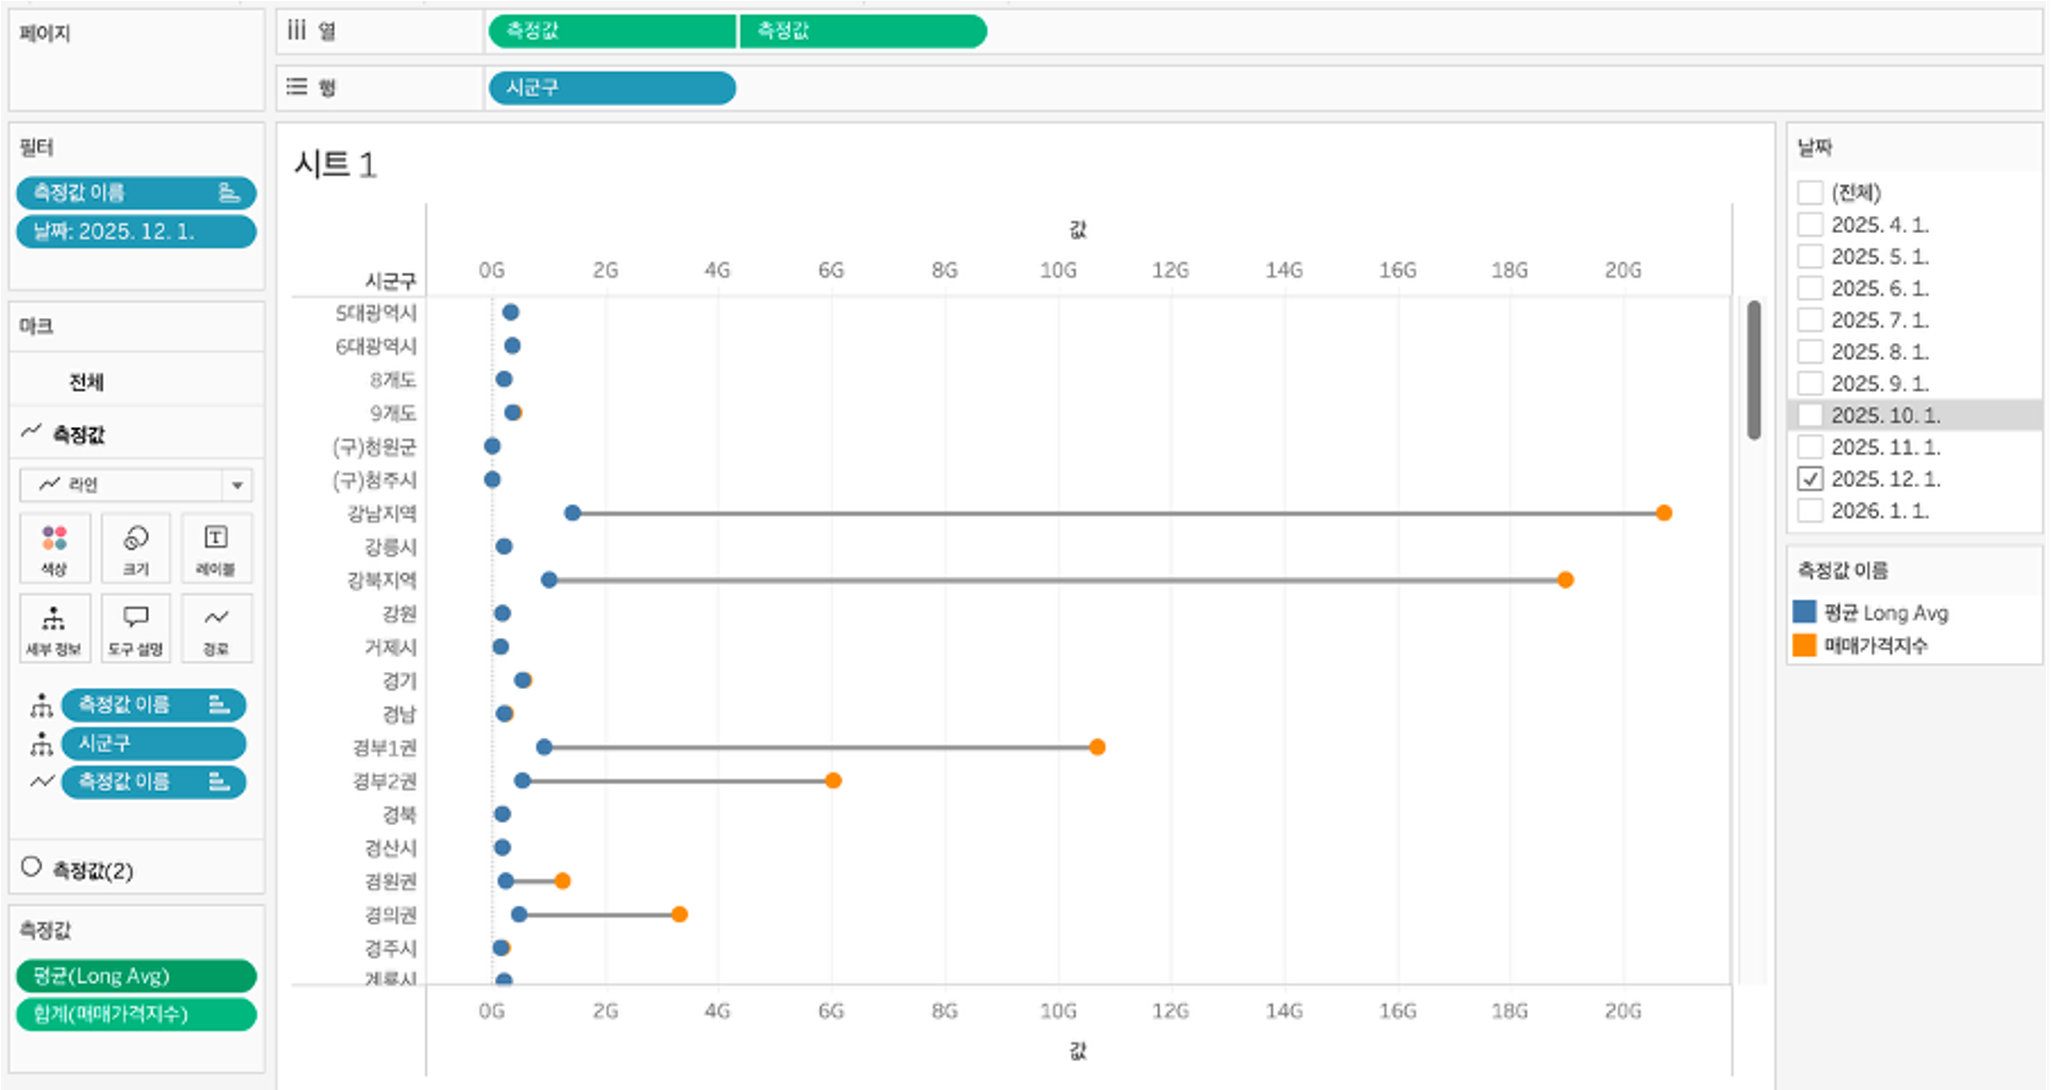
Task: Click the bottom 값 axis title
Action: 1077,1050
